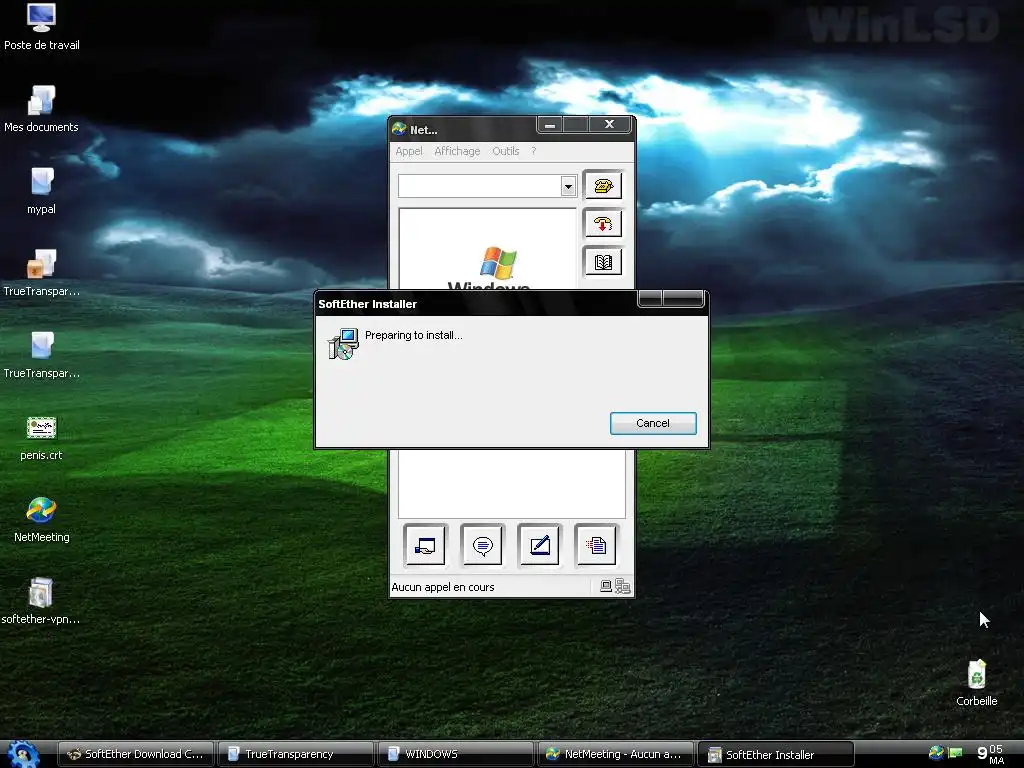Select the Mes documents desktop icon
Screen dimensions: 1024x768
[41, 110]
